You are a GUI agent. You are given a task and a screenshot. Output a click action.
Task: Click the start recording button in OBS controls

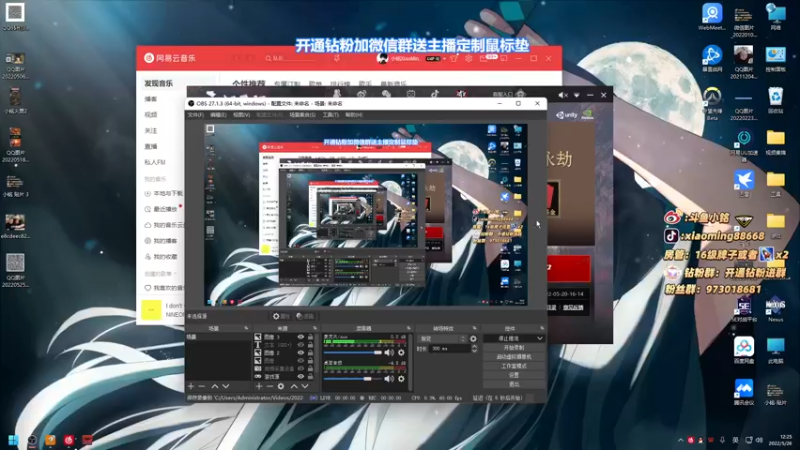click(x=514, y=347)
